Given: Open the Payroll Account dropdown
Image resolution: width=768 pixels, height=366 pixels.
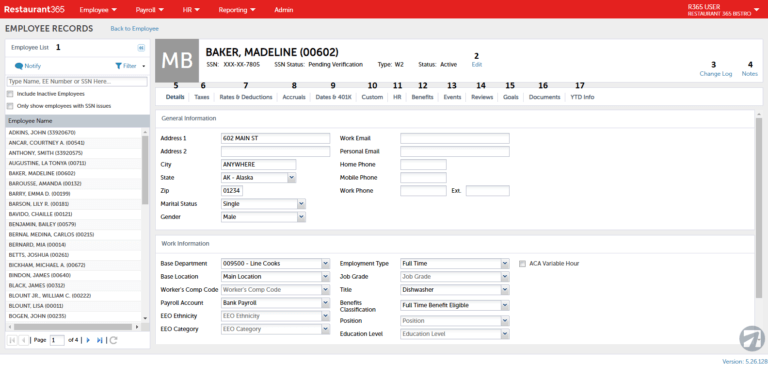Looking at the screenshot, I should pos(325,303).
